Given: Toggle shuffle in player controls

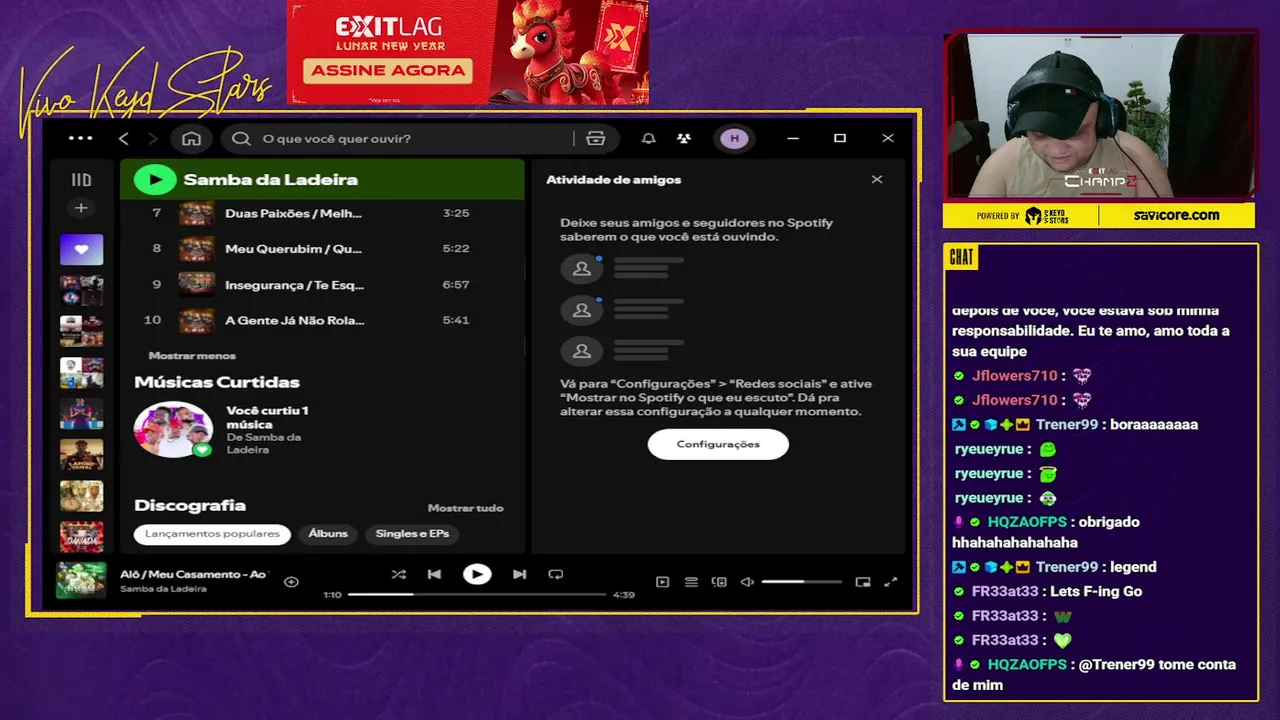Looking at the screenshot, I should coord(399,574).
